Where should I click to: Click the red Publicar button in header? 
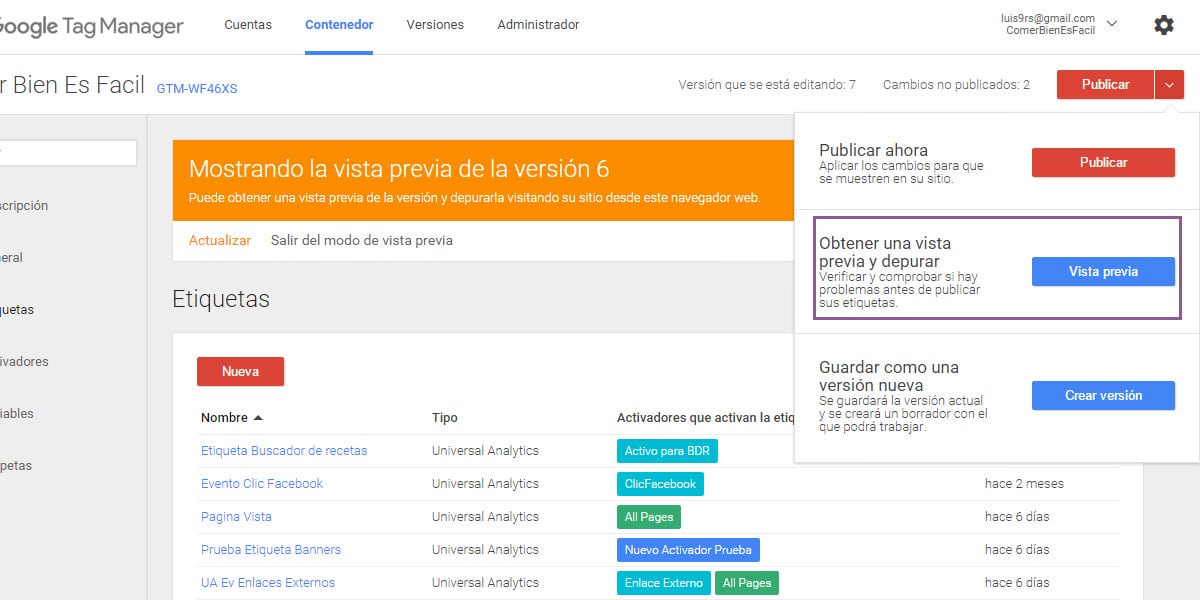1105,85
